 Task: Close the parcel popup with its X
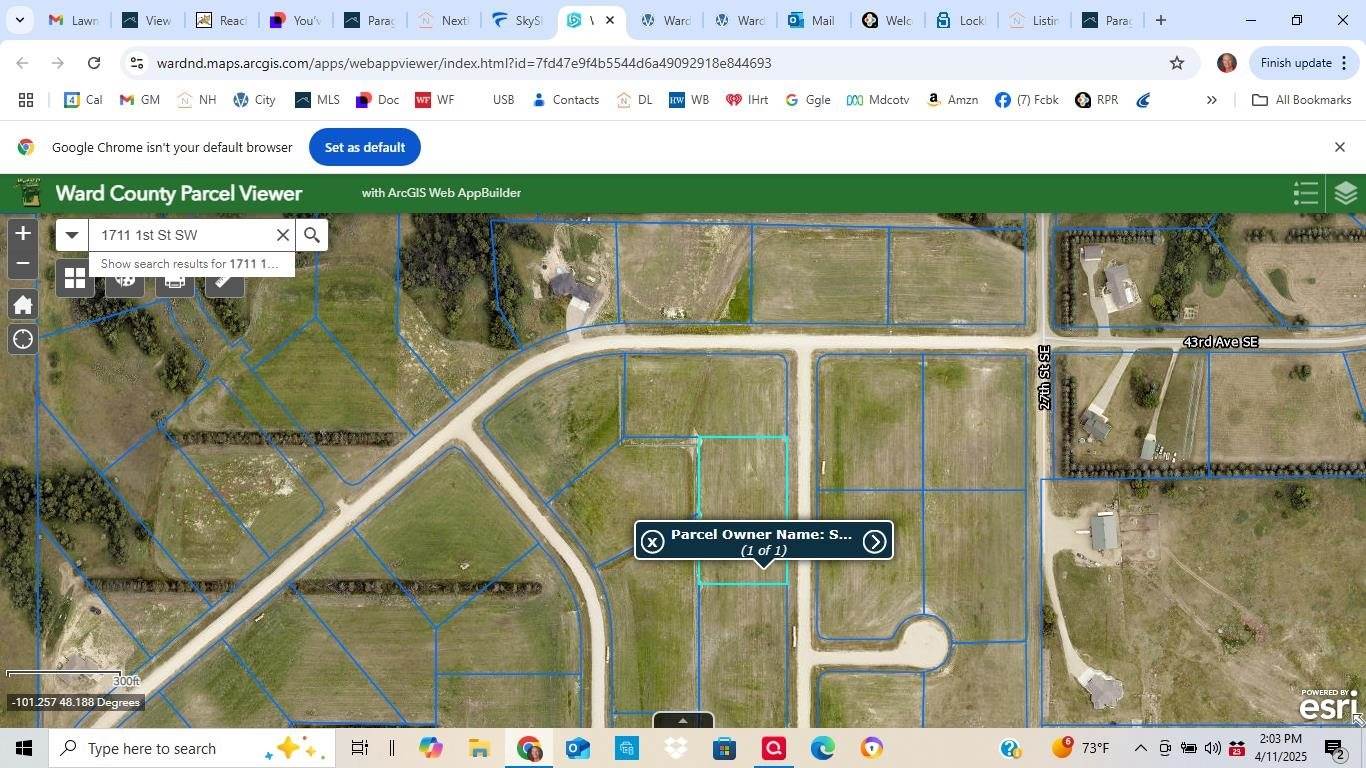(x=652, y=540)
